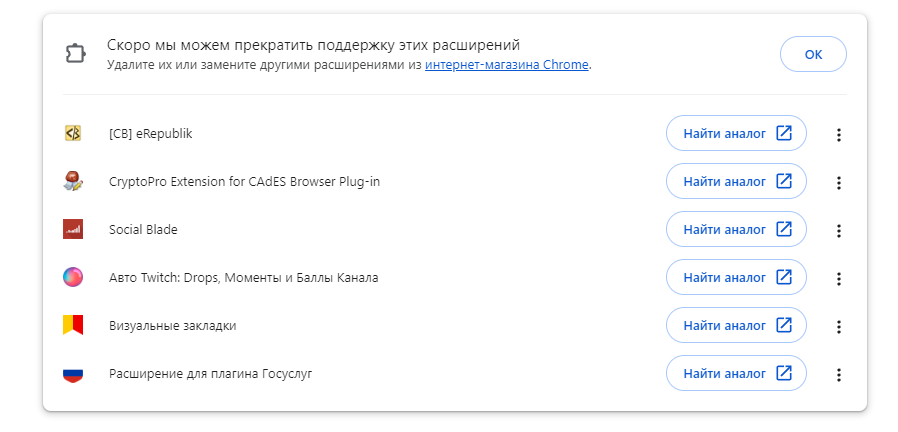The height and width of the screenshot is (432, 898).
Task: Dismiss the warning with the OK button
Action: [x=813, y=54]
